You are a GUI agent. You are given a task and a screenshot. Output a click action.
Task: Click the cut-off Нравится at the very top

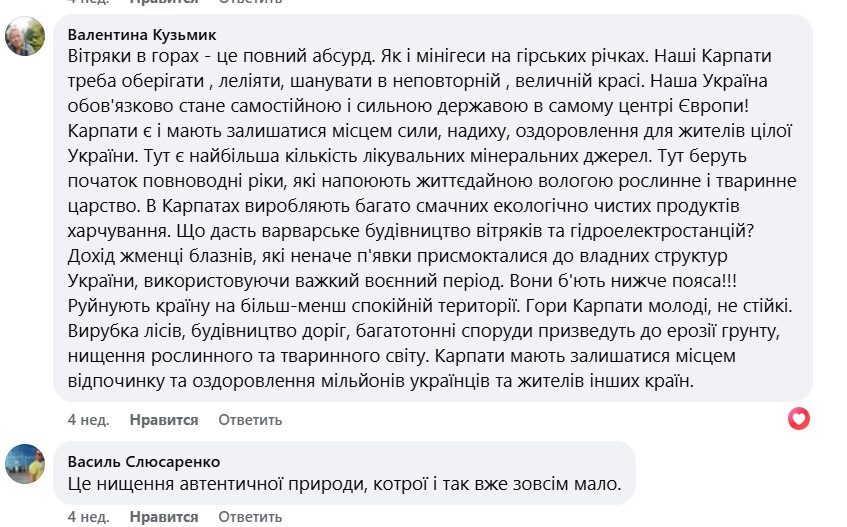point(161,3)
